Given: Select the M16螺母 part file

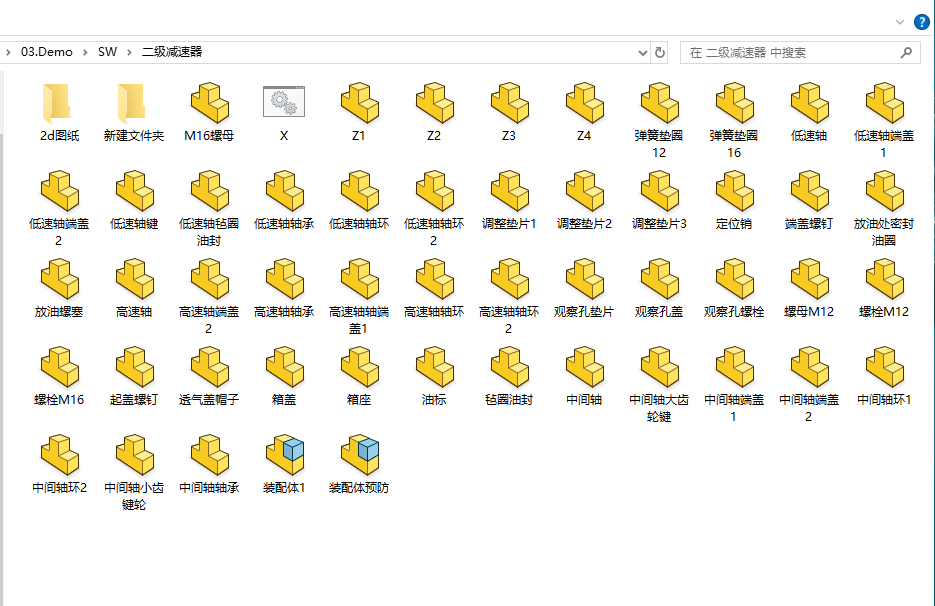Looking at the screenshot, I should [209, 105].
